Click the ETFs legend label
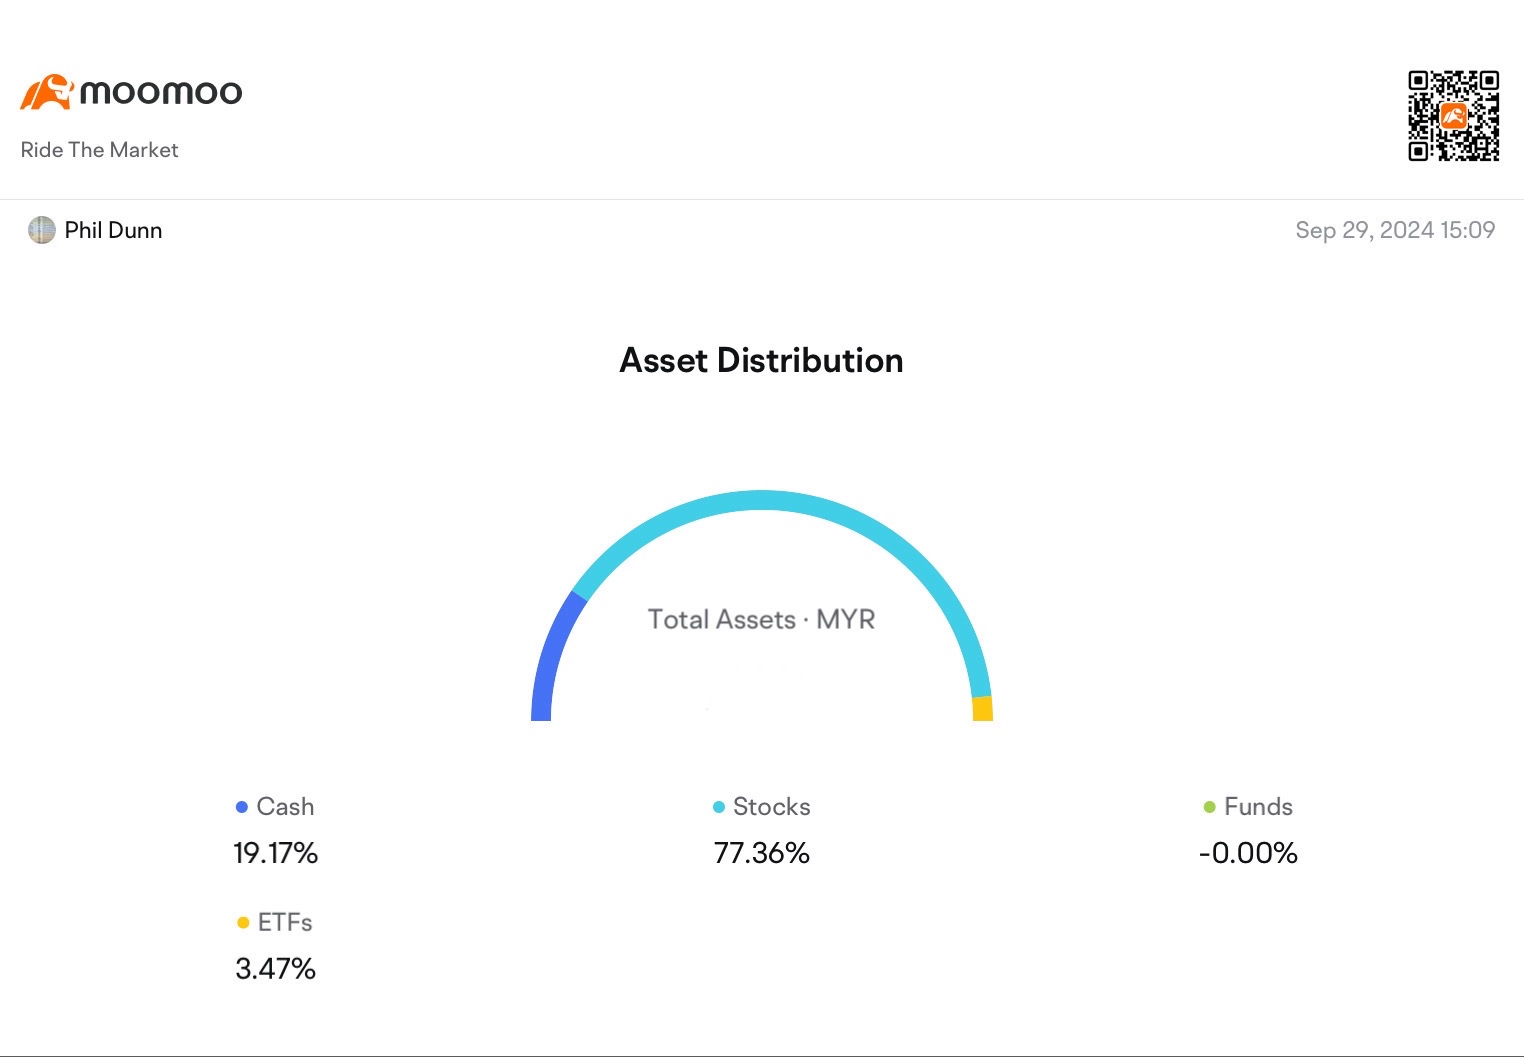Screen dimensions: 1524x1057 285,922
